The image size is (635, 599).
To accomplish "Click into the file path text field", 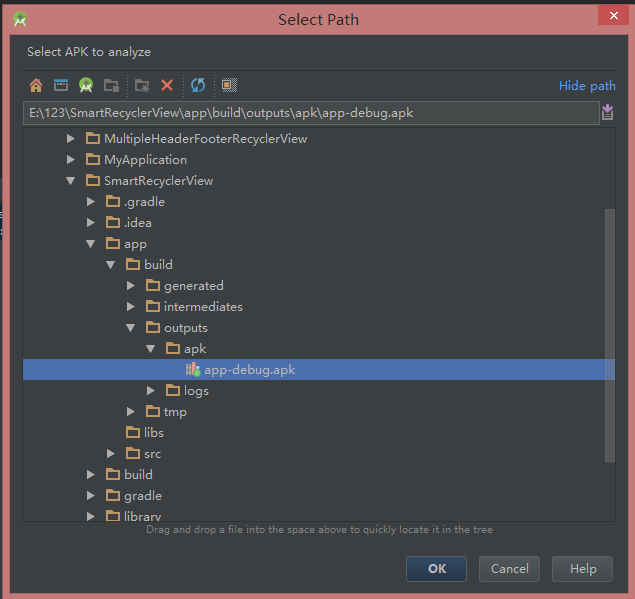I will (x=311, y=113).
